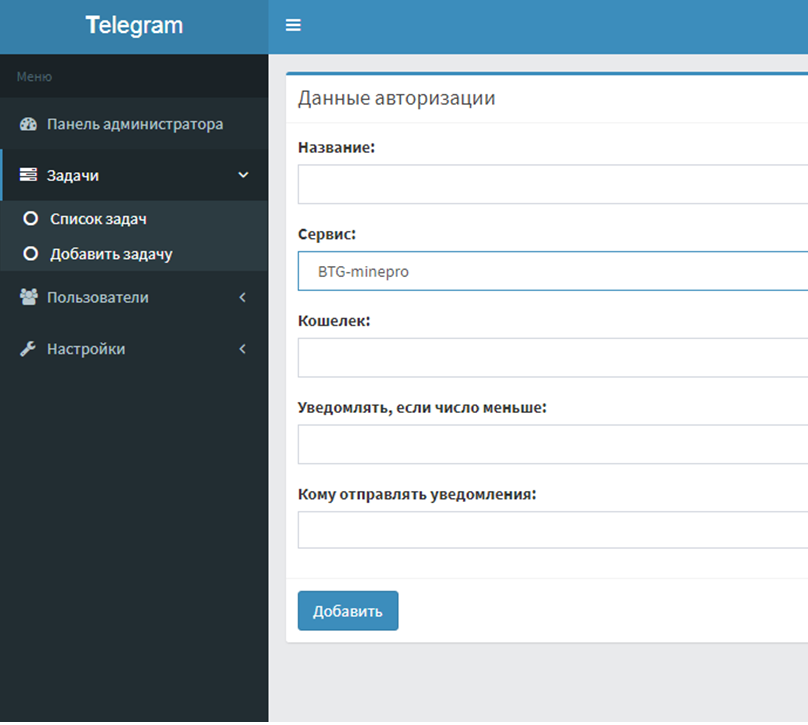Open the Сервис dropdown showing BTG-minepro
This screenshot has height=725, width=808.
[x=552, y=271]
